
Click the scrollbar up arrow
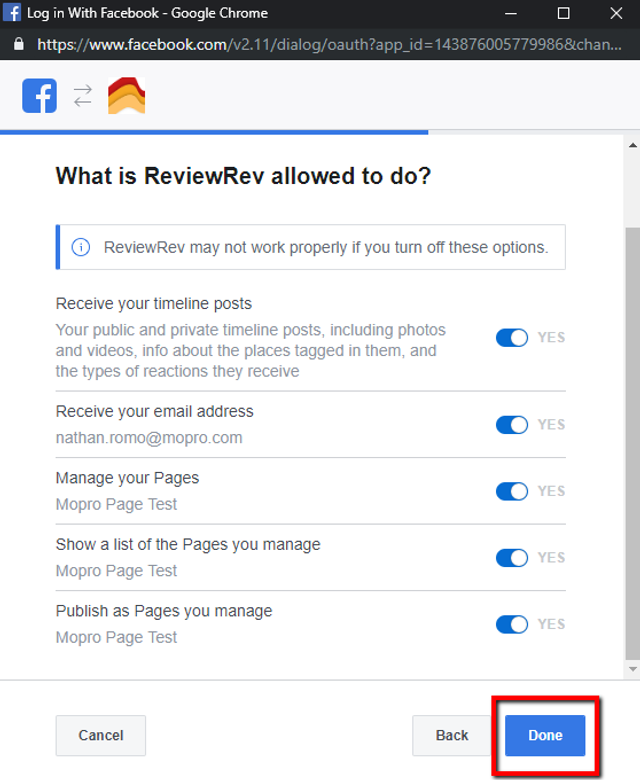pyautogui.click(x=633, y=146)
